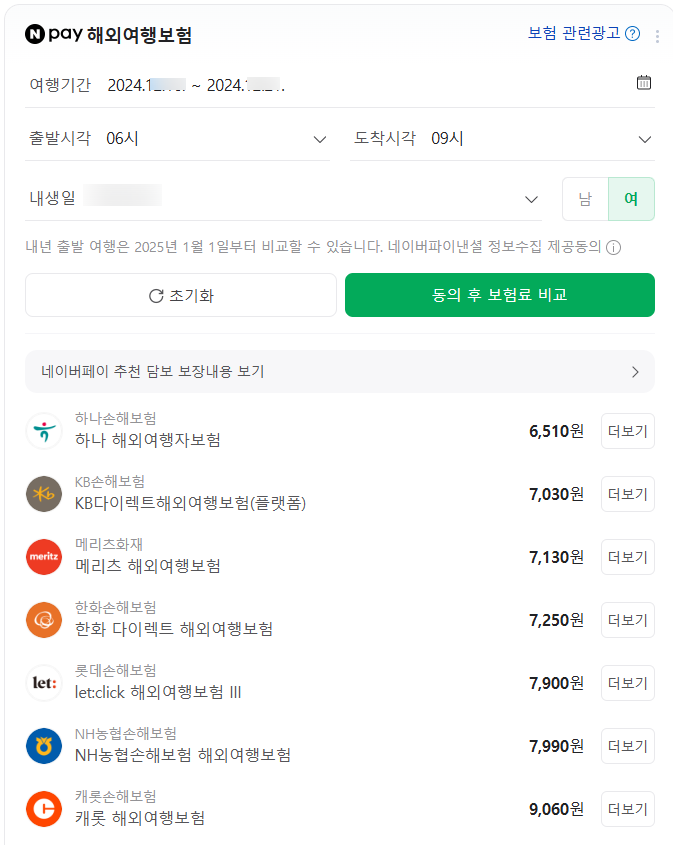Click the Carrot Insurance logo icon
Screen dimensions: 673x845
pyautogui.click(x=44, y=809)
